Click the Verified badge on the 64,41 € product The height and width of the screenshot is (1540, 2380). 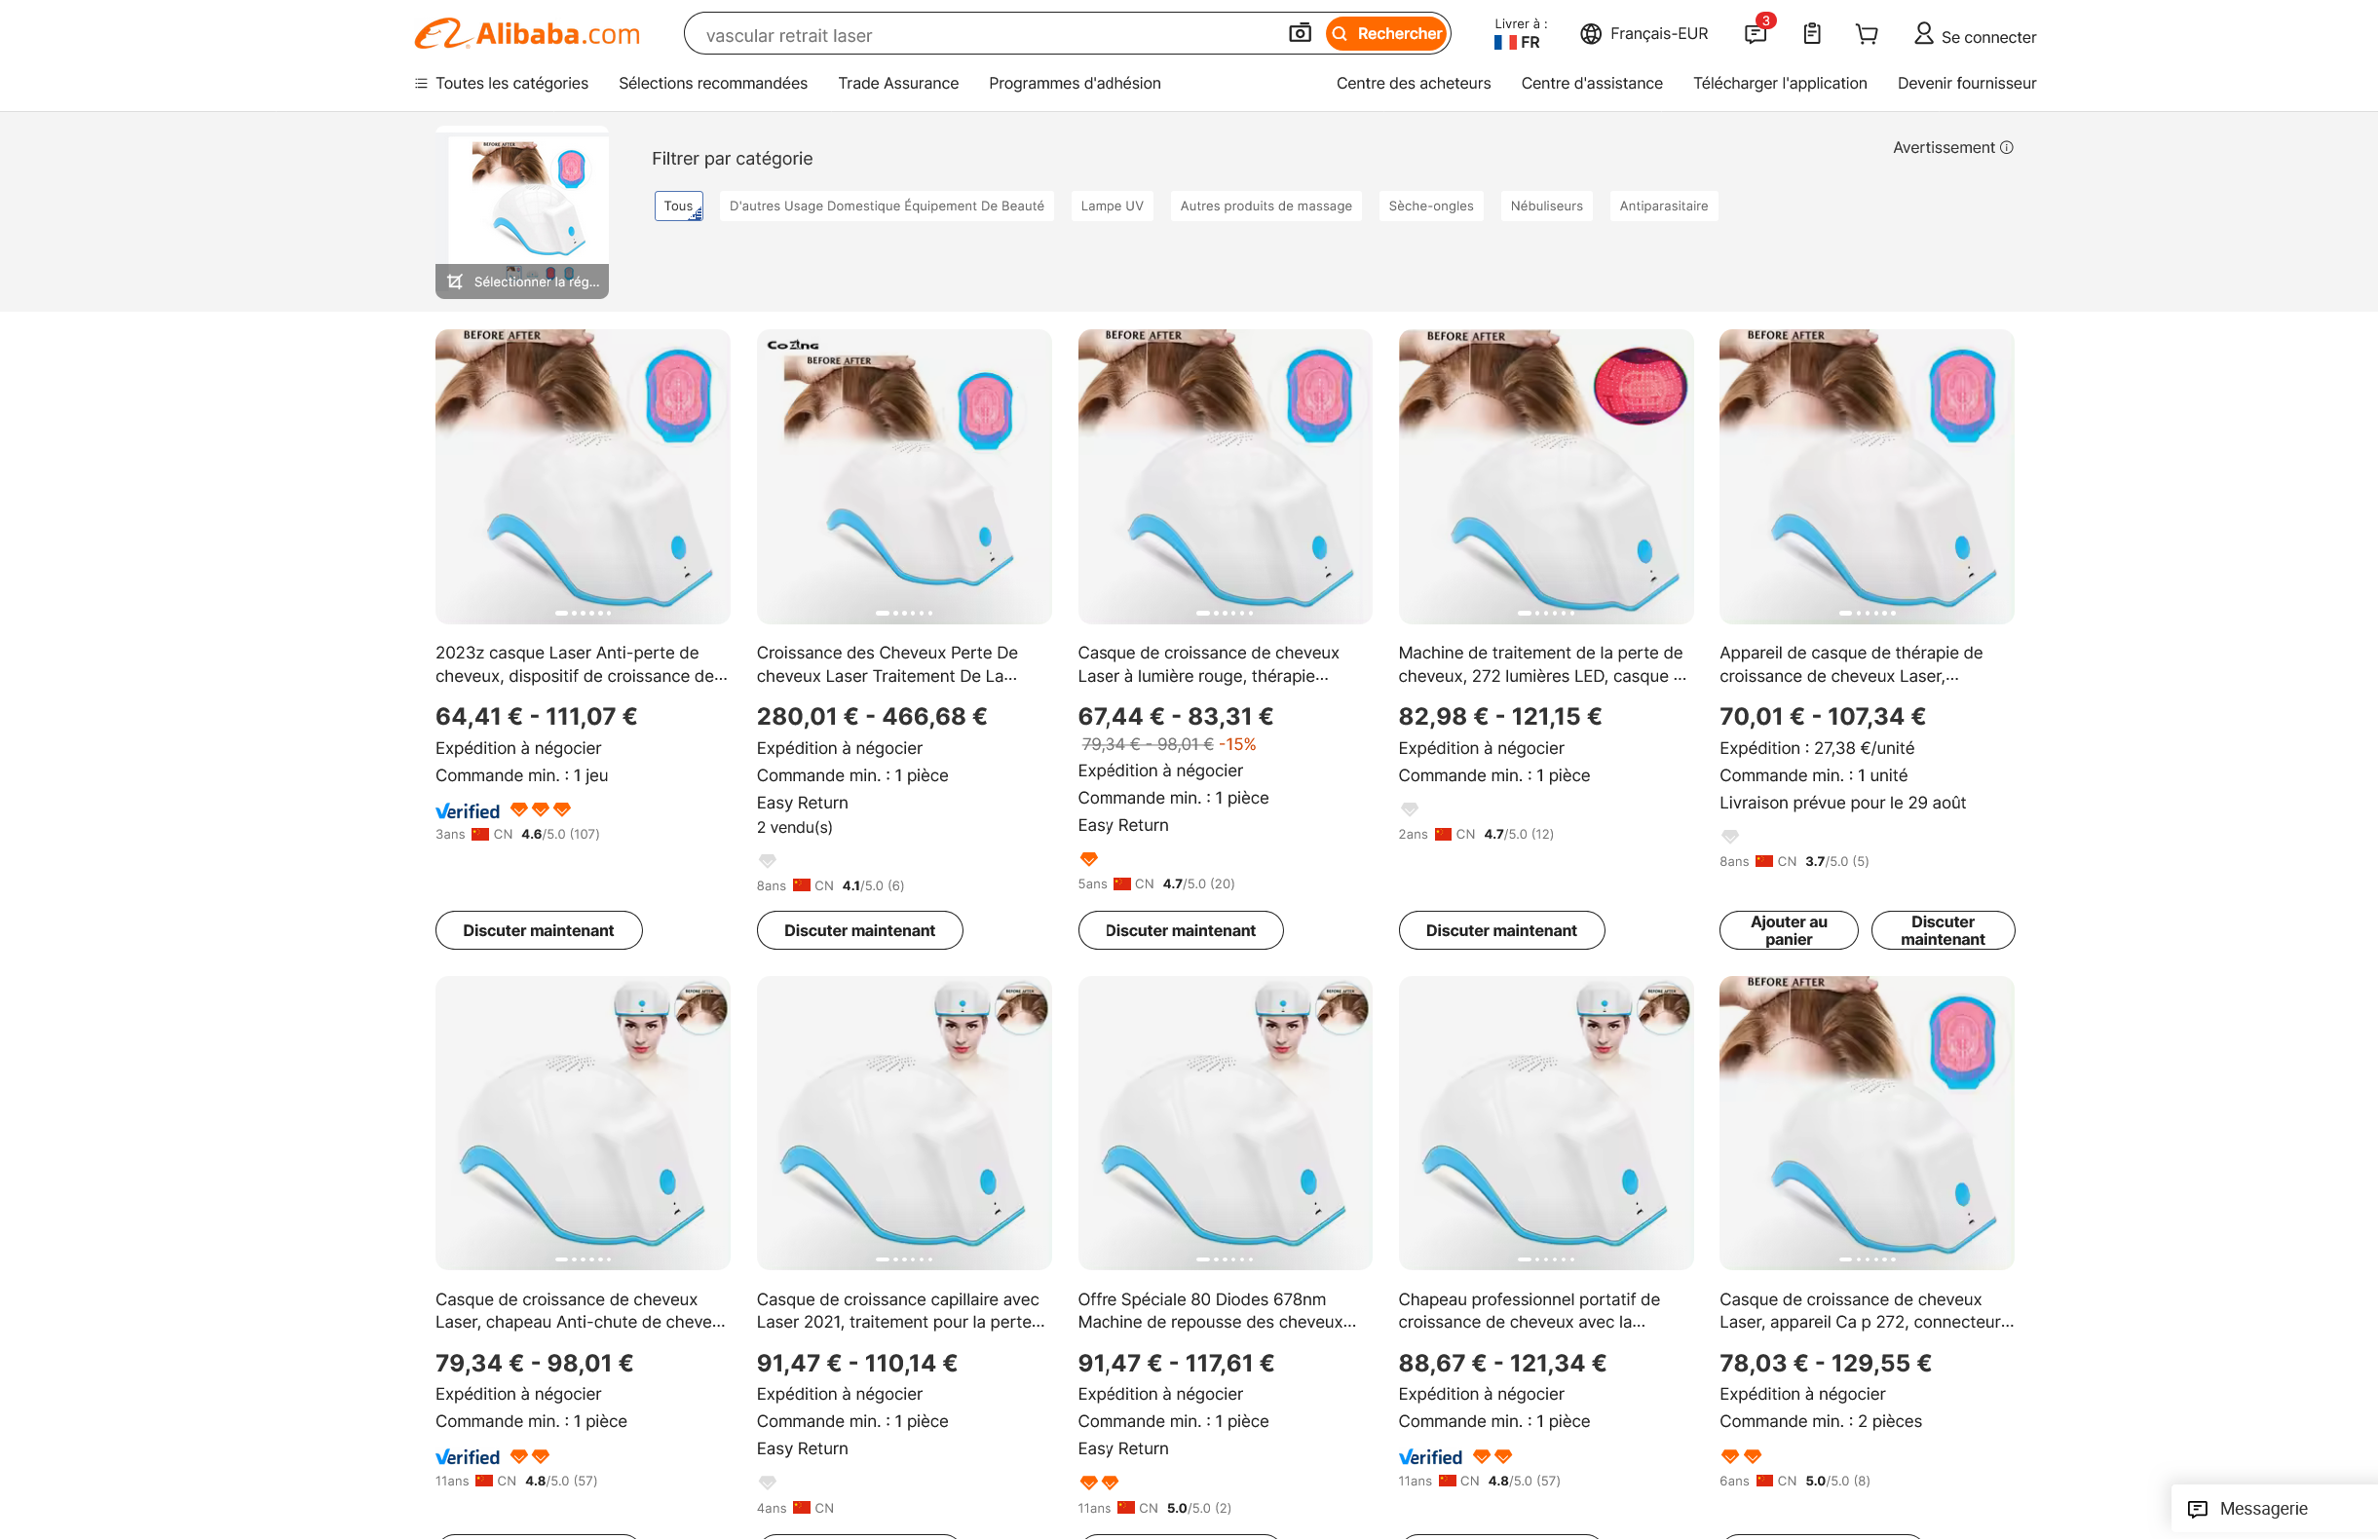tap(467, 810)
